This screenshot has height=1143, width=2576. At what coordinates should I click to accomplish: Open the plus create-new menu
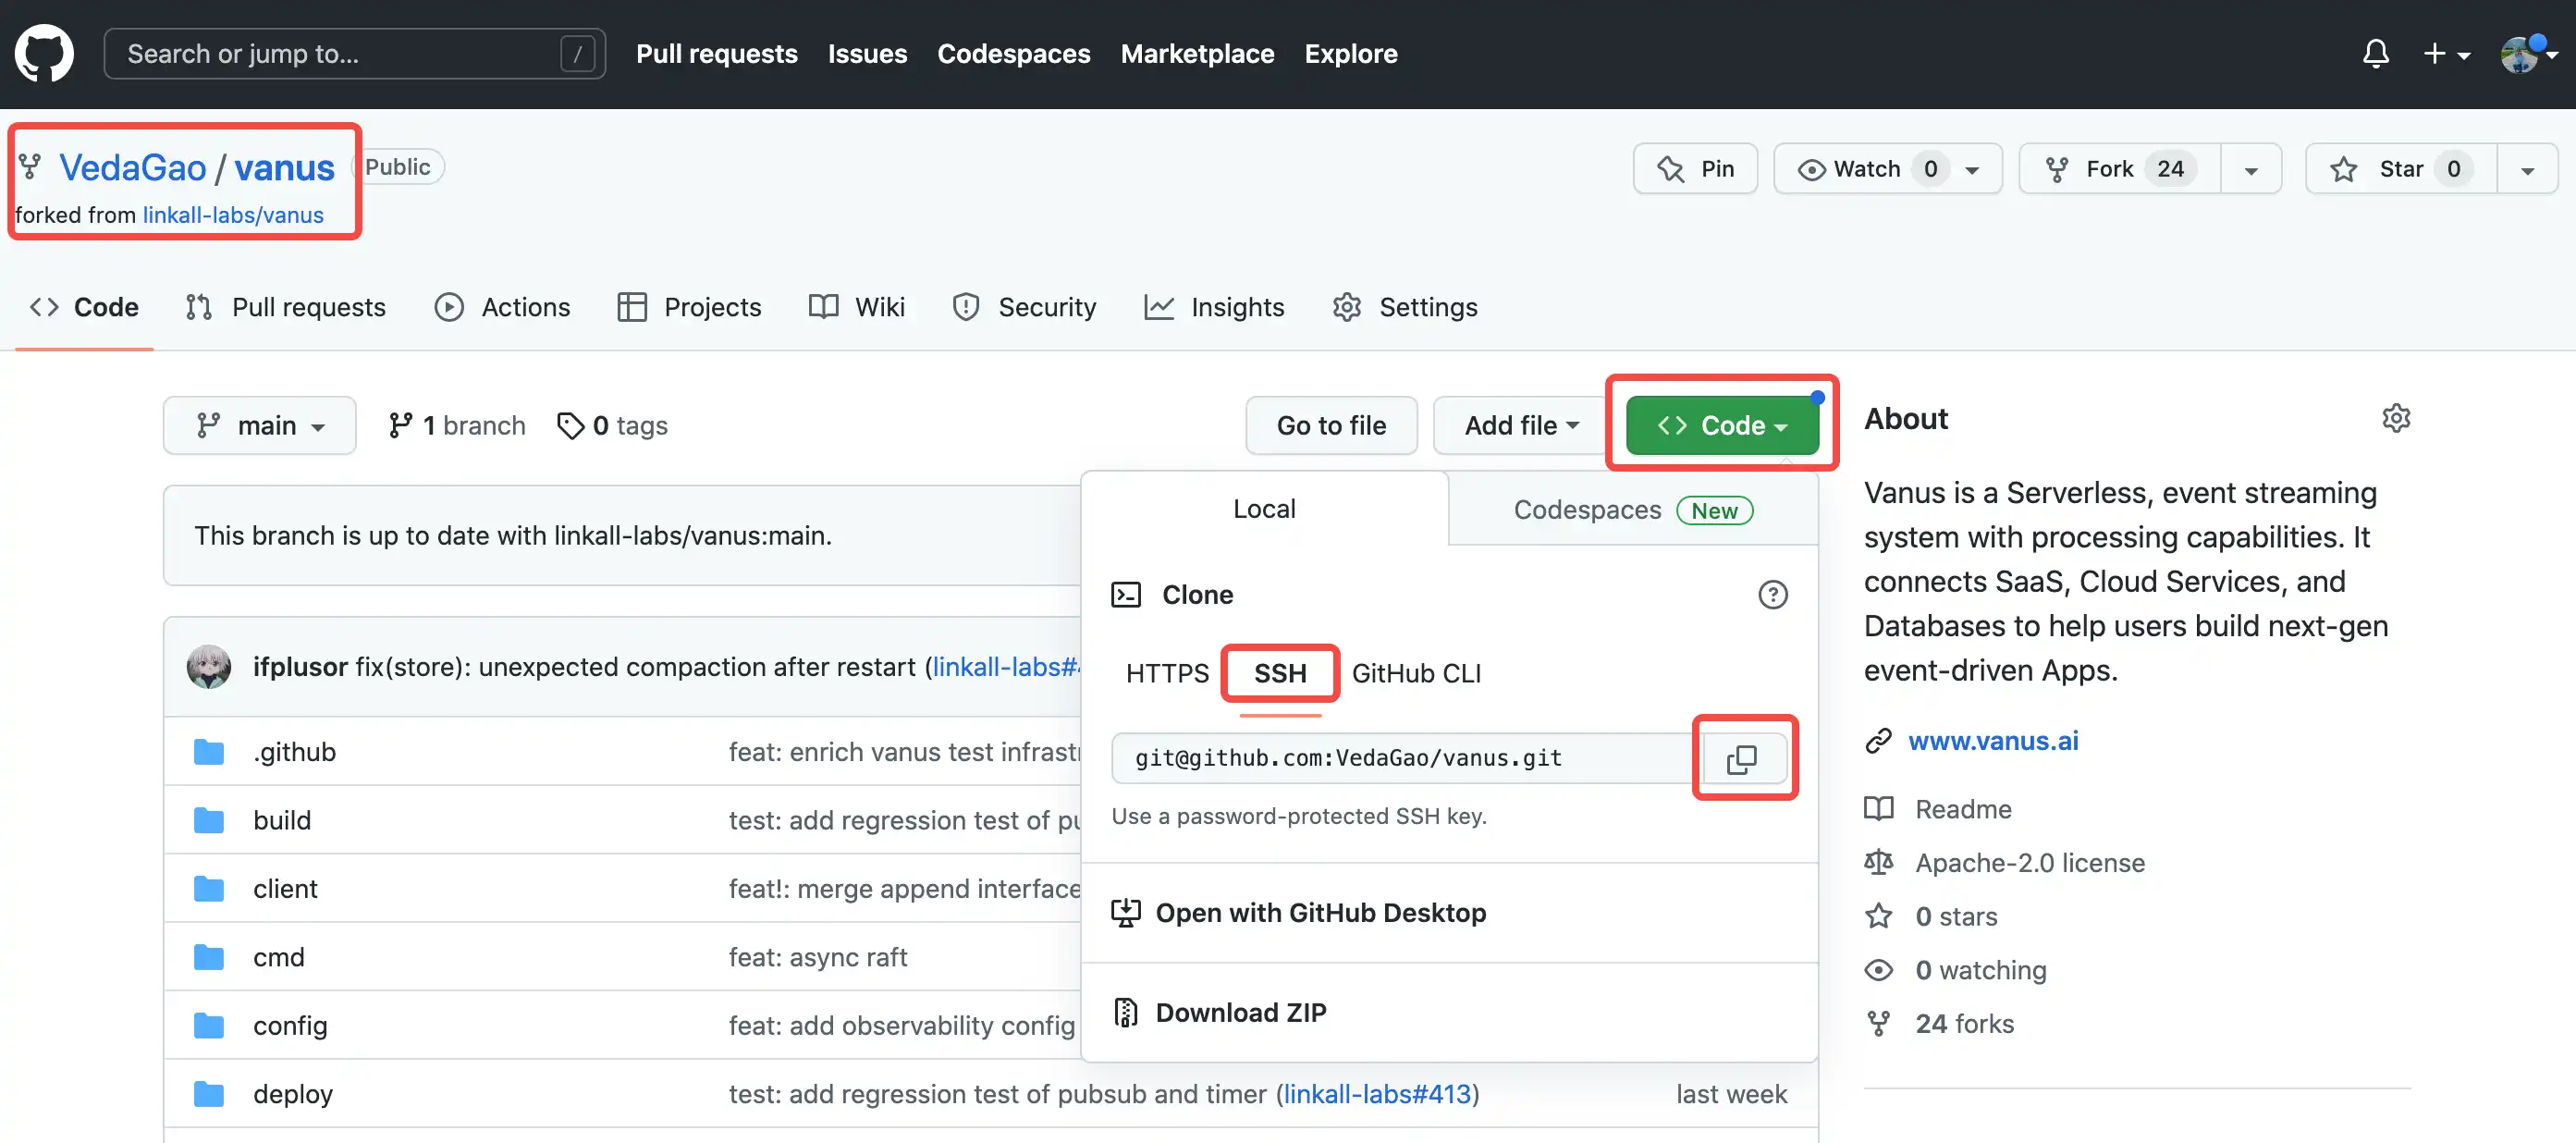click(2446, 54)
